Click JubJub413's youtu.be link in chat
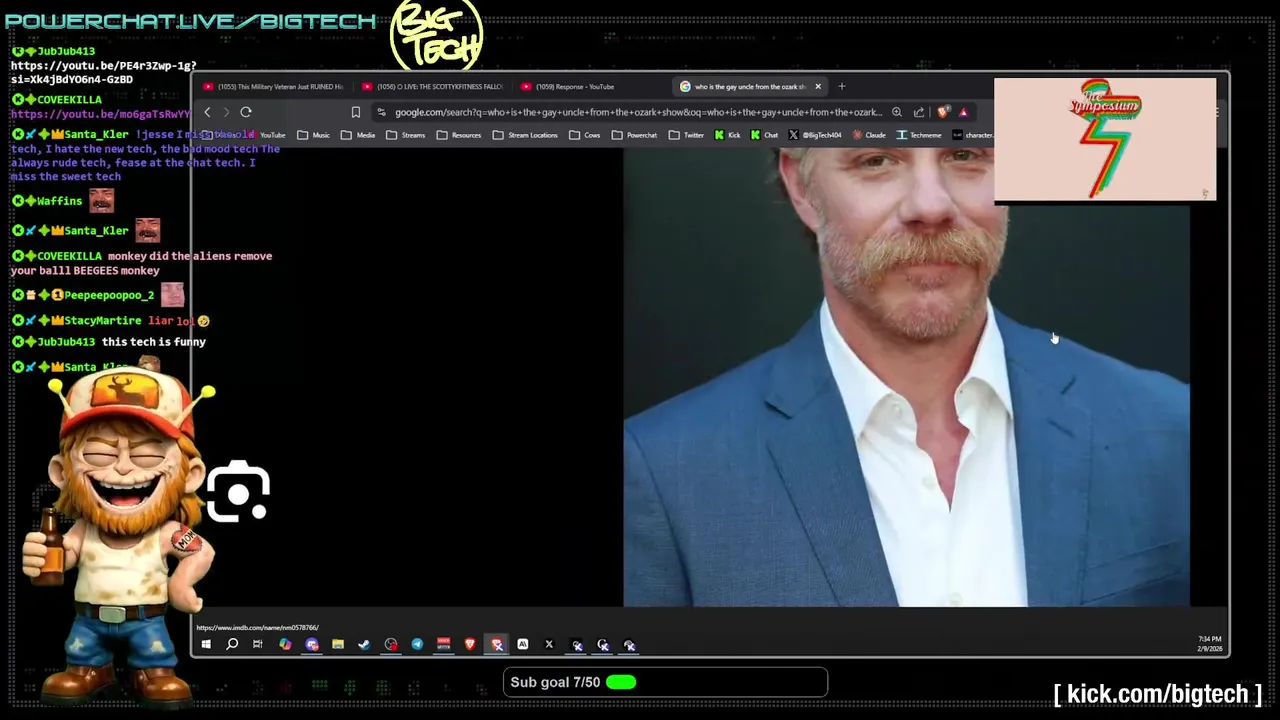 [x=103, y=72]
